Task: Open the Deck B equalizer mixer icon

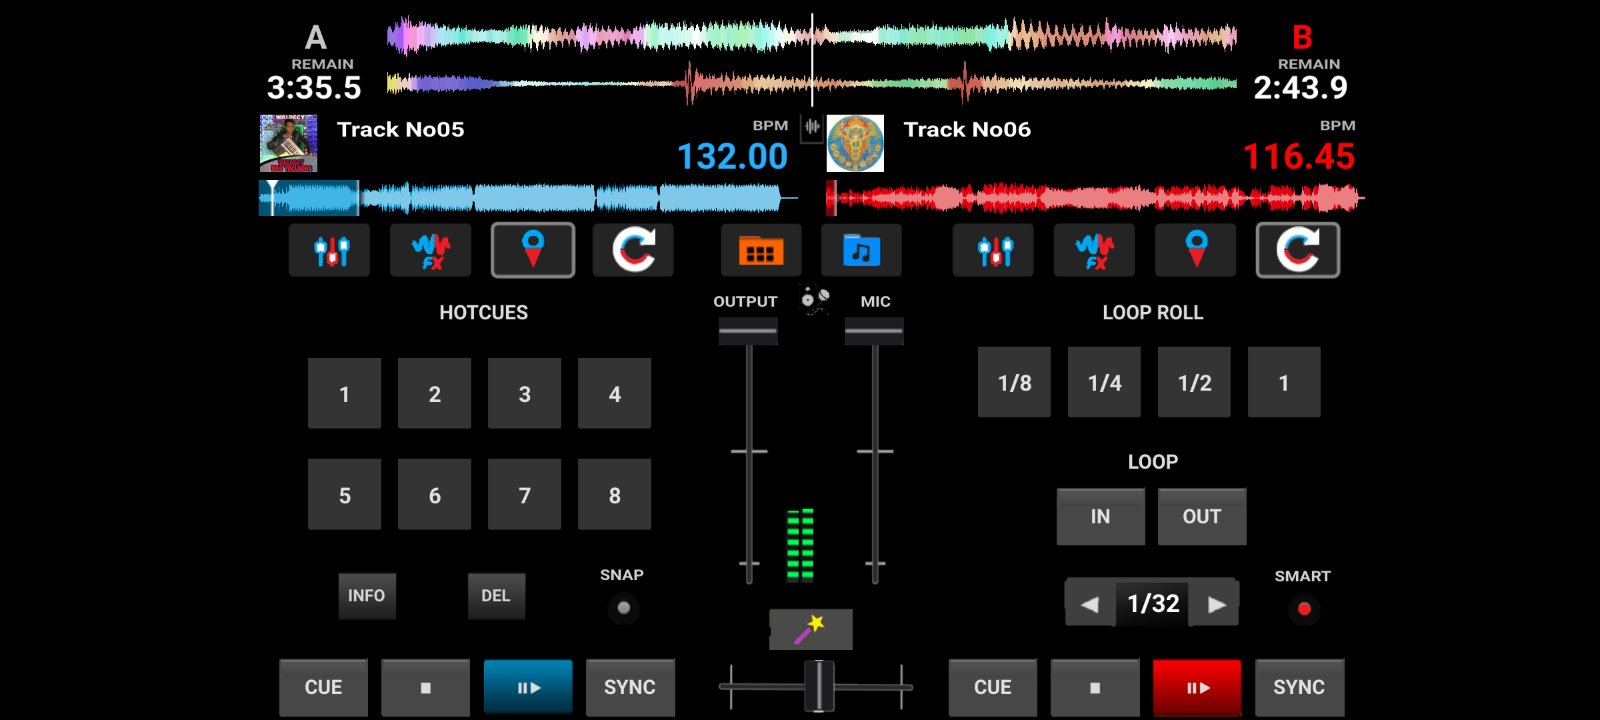Action: (x=994, y=250)
